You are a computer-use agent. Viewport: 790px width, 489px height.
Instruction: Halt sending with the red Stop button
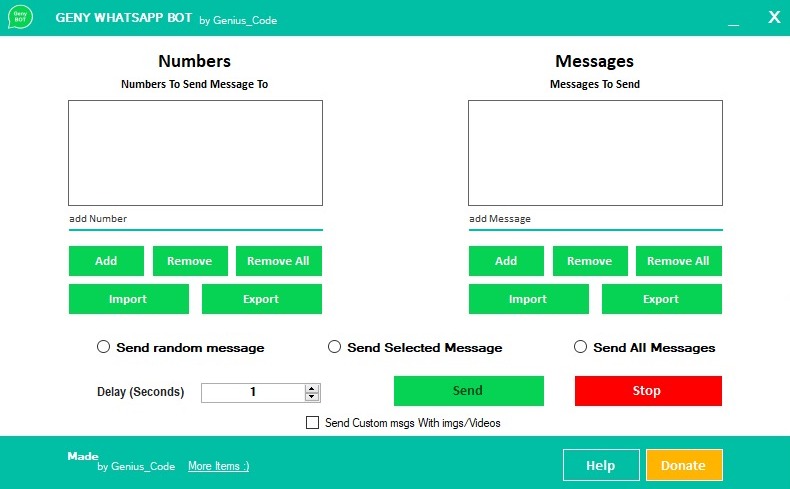(648, 391)
